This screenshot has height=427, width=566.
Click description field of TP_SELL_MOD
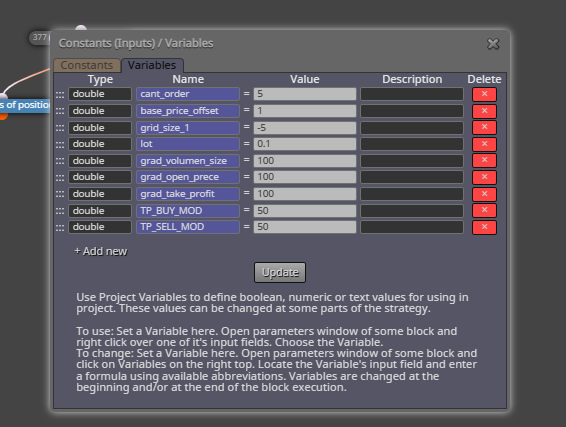pyautogui.click(x=412, y=227)
